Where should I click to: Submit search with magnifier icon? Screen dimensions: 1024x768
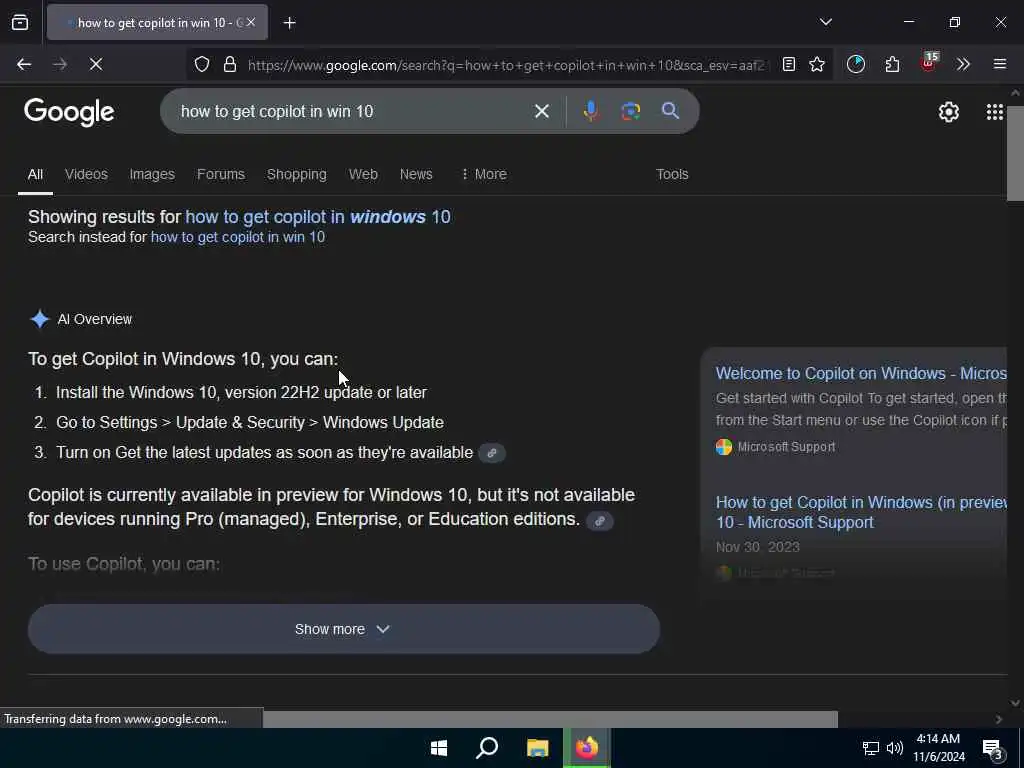(x=670, y=111)
